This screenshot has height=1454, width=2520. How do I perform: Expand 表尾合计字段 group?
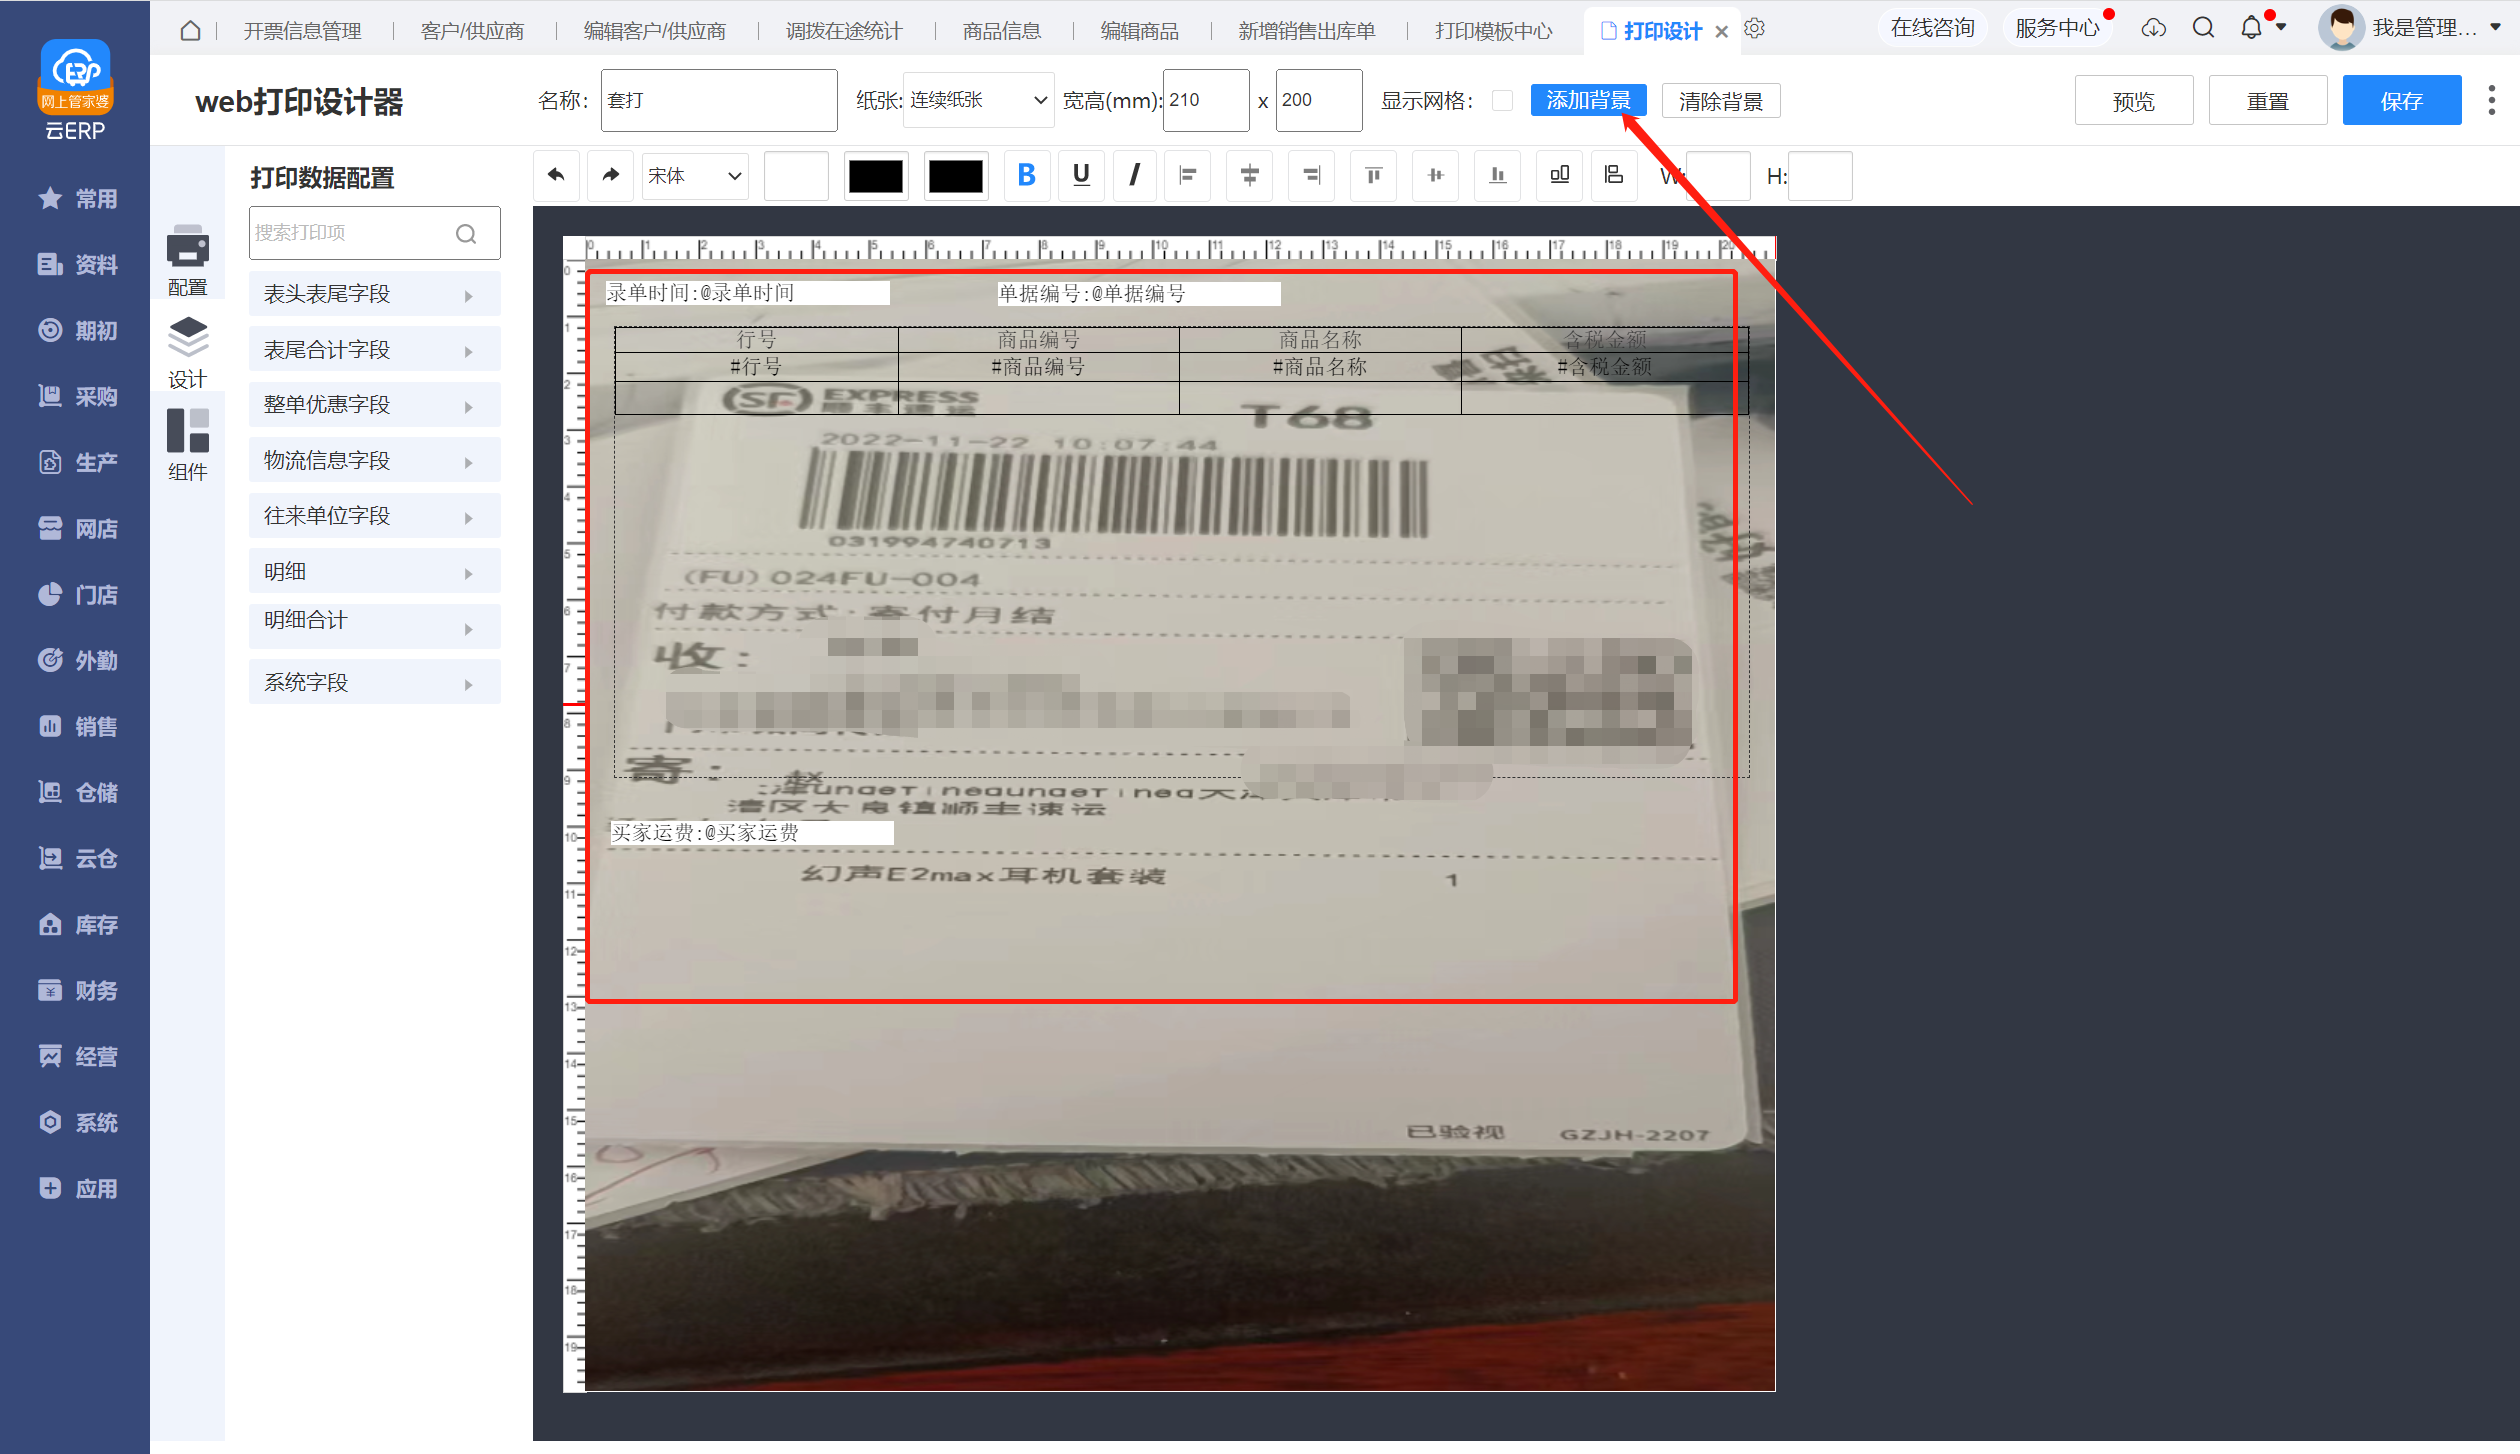(374, 350)
